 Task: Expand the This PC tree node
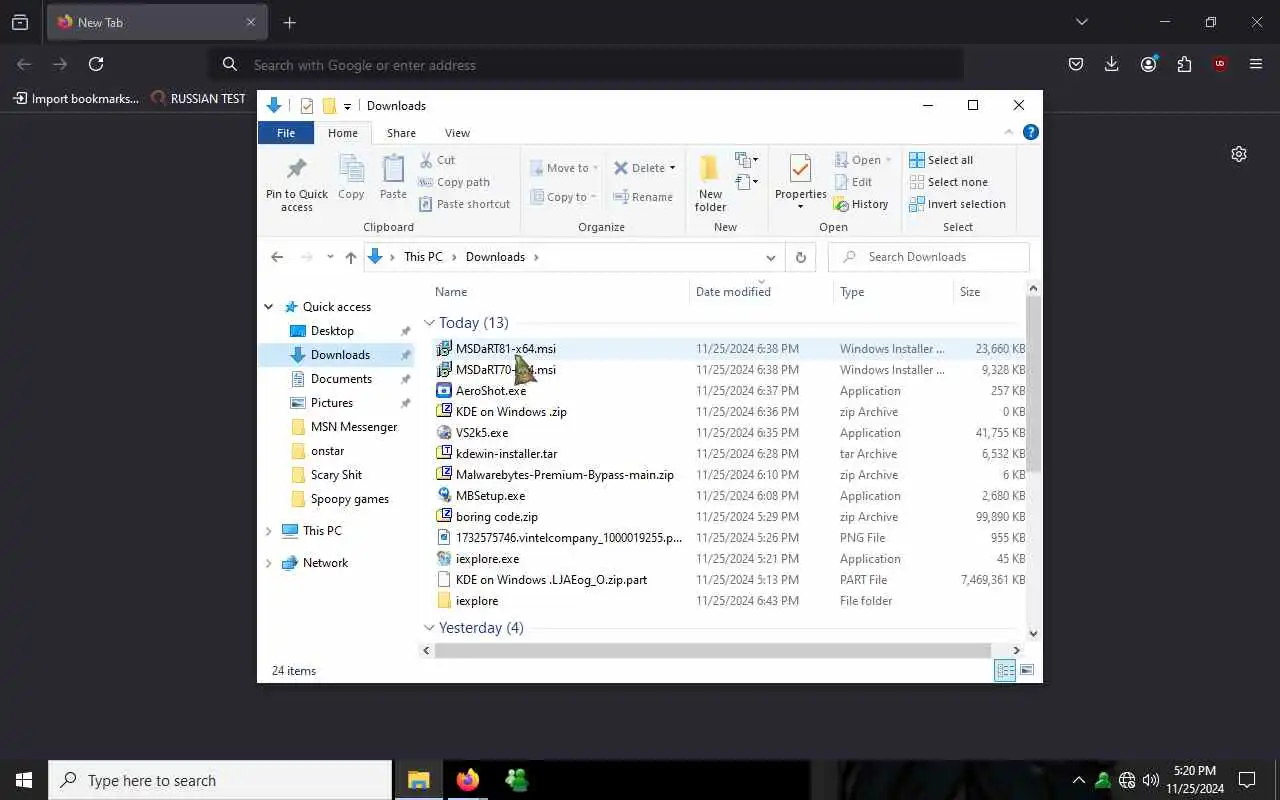pos(268,531)
